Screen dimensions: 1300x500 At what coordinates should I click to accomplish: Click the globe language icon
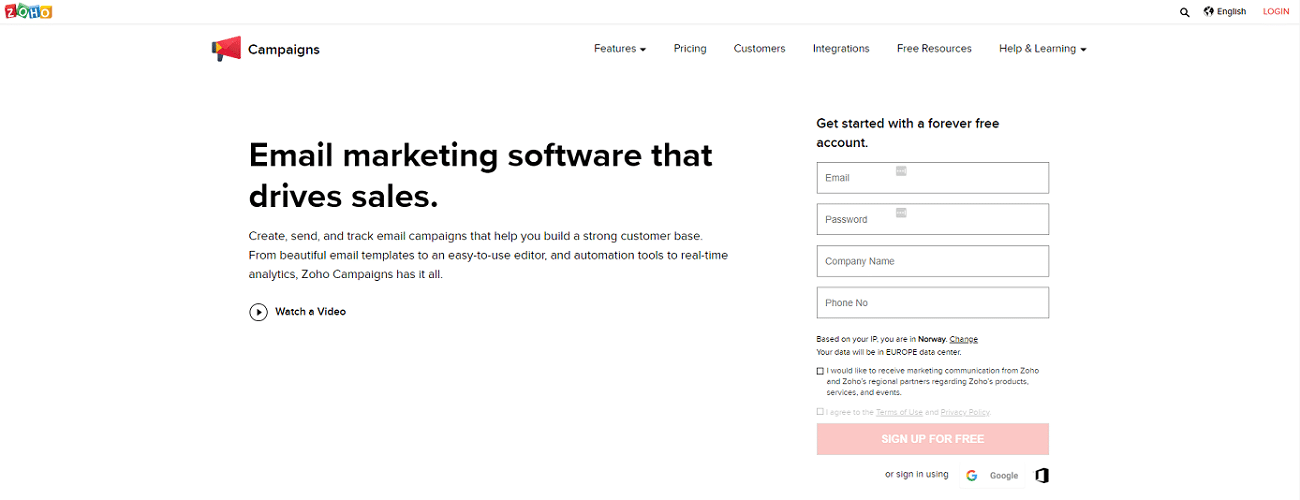coord(1209,11)
